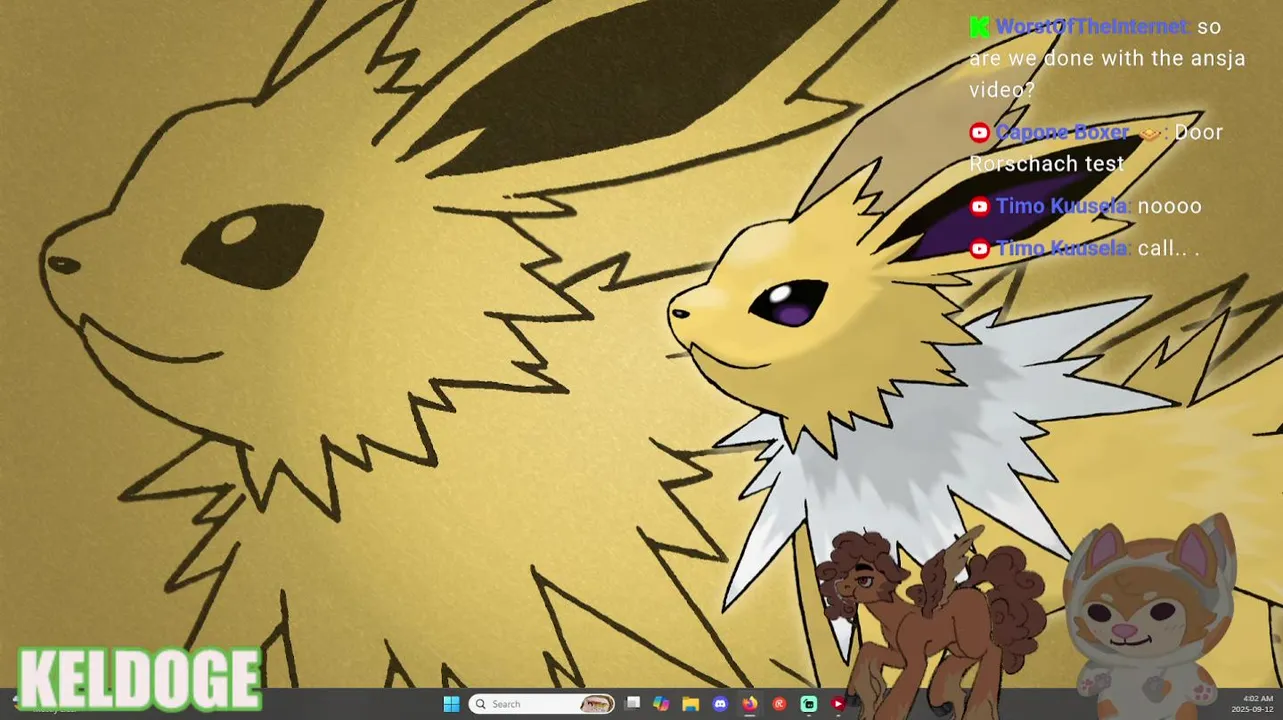Screen dimensions: 1283x720
Task: Click the Capone Boxer chat username
Action: coord(1061,132)
